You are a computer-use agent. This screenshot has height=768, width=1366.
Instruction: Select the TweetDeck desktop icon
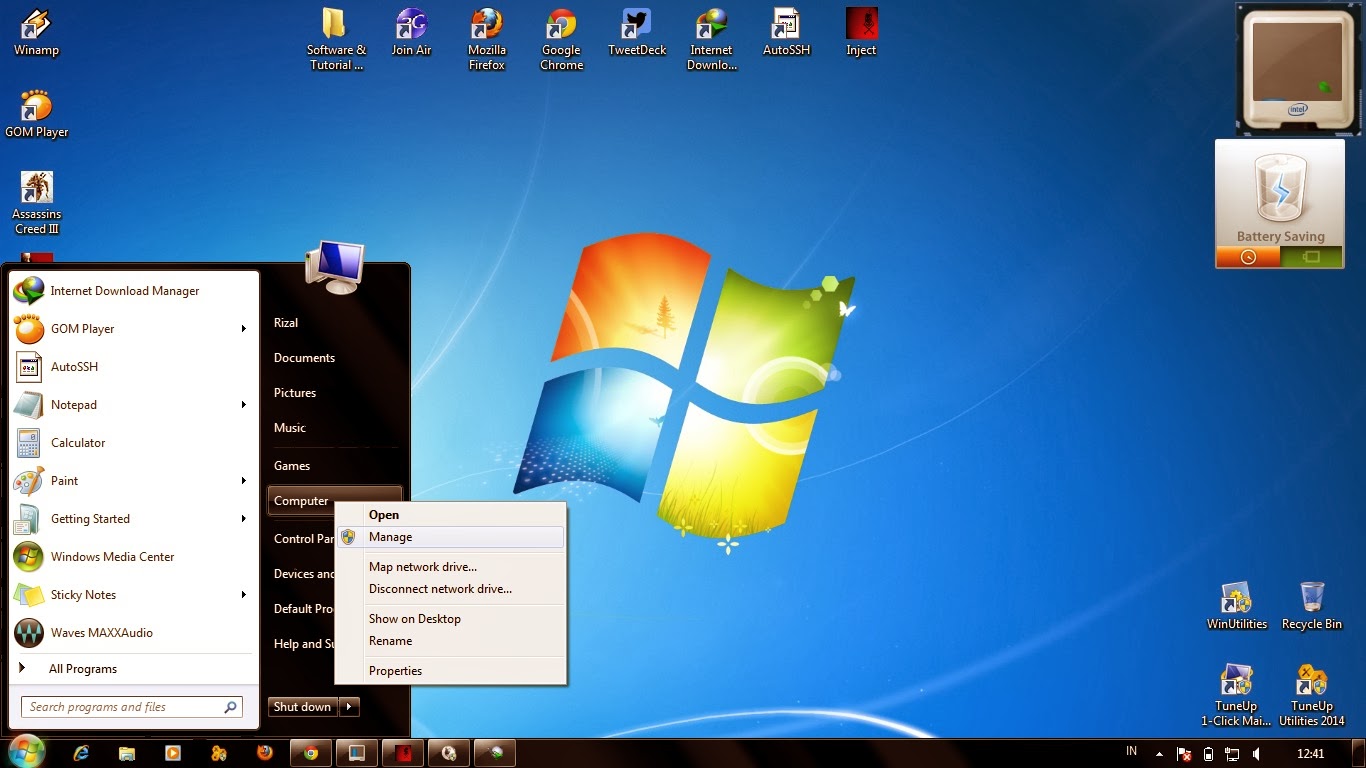pos(636,25)
